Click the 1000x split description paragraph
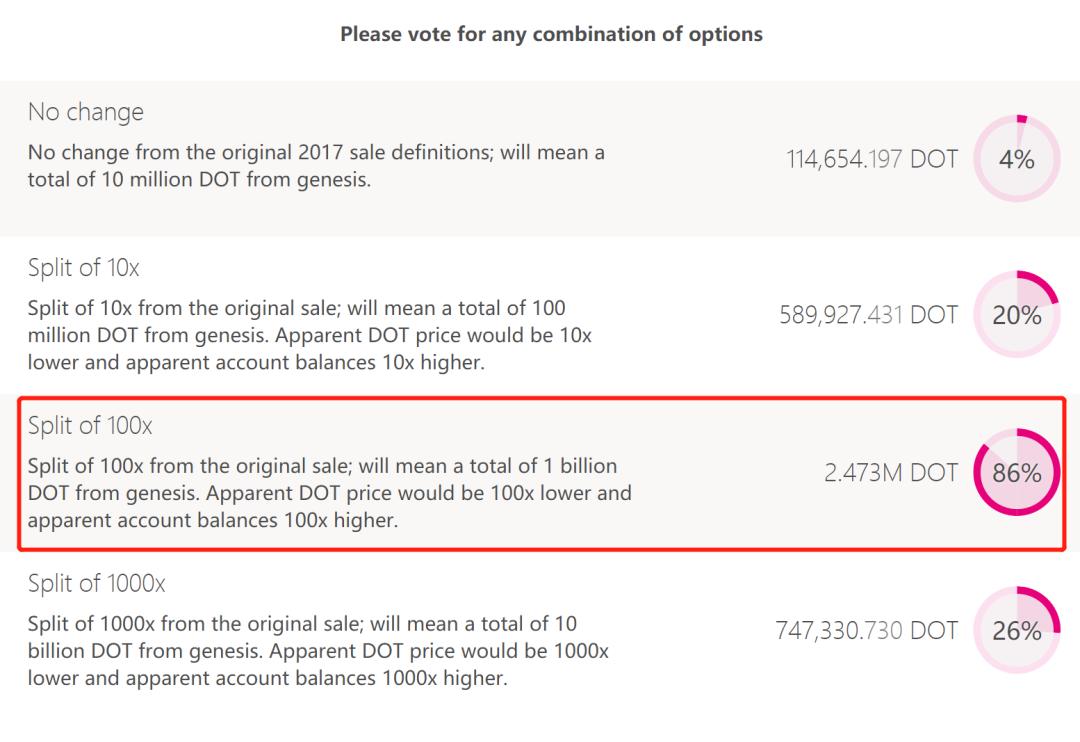 click(318, 650)
